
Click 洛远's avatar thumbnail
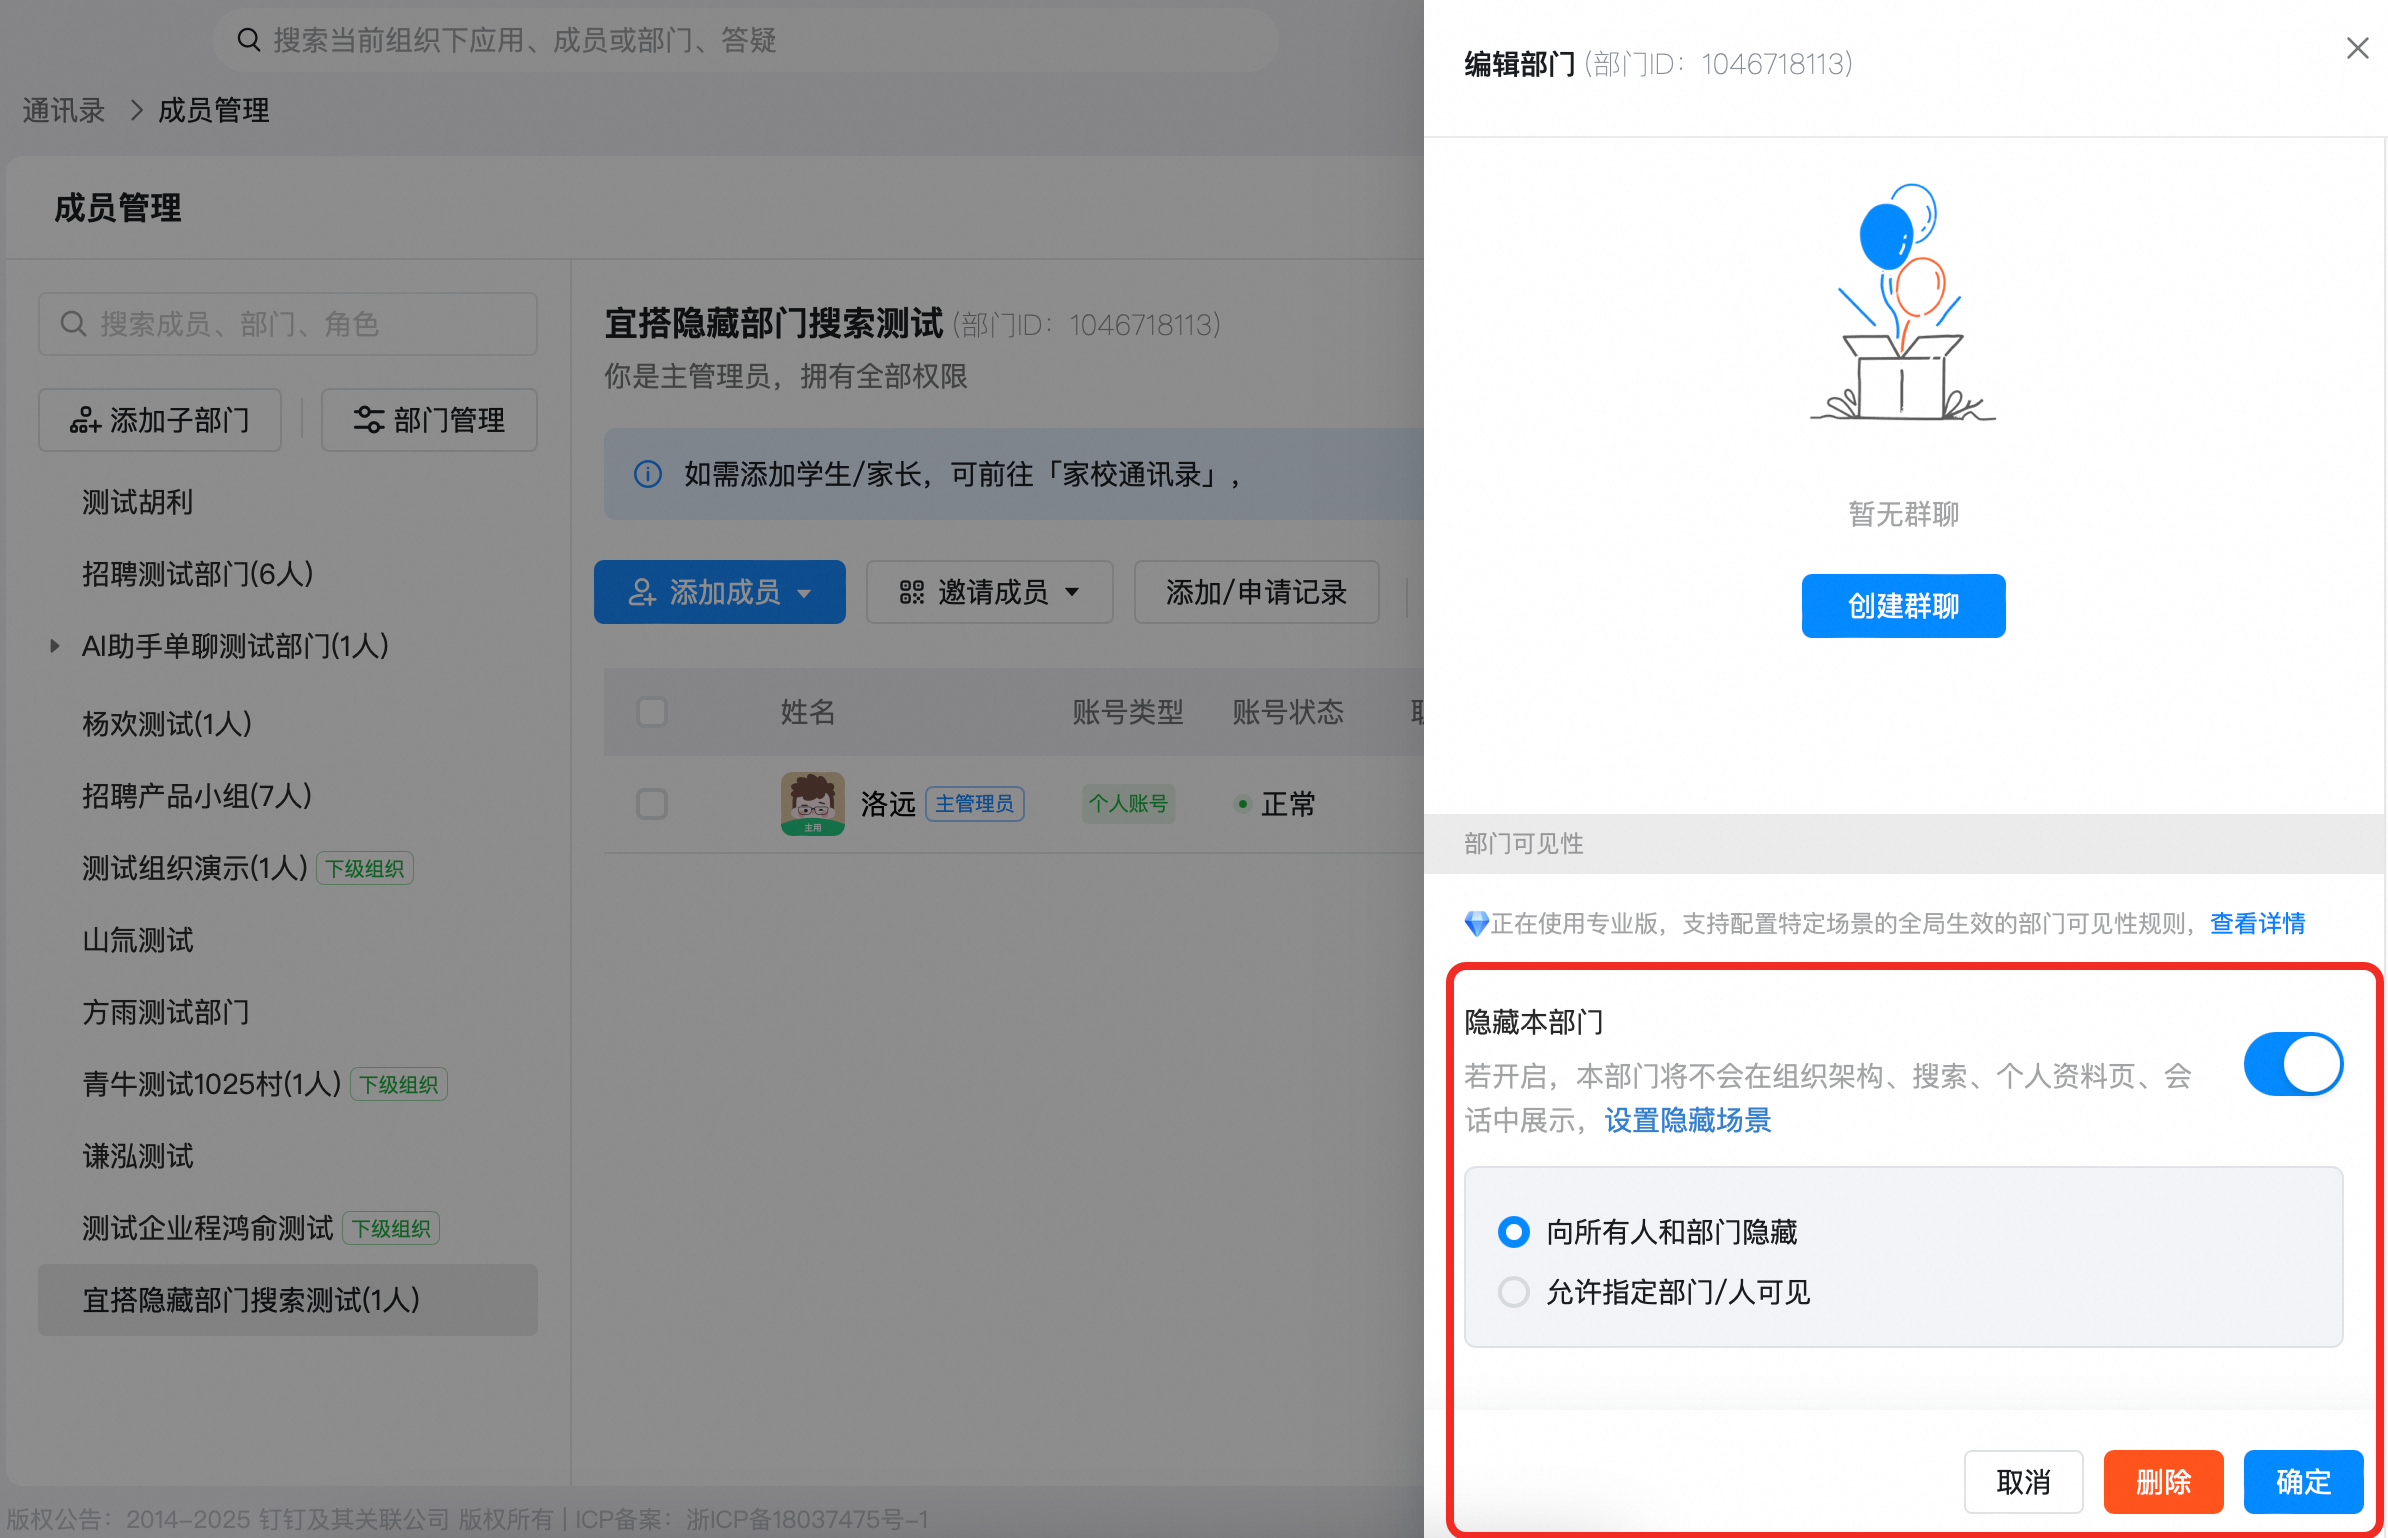pyautogui.click(x=812, y=803)
